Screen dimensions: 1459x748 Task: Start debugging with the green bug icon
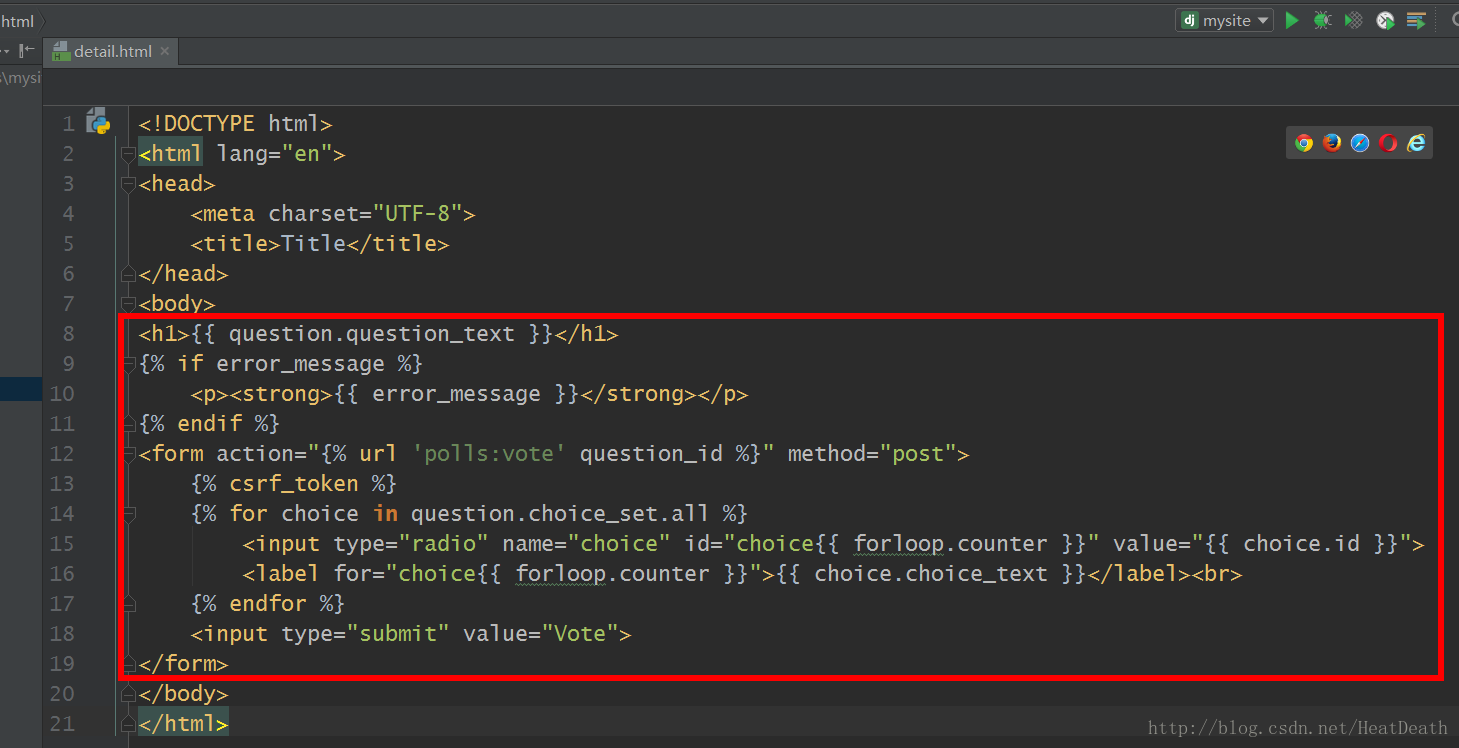click(1322, 20)
